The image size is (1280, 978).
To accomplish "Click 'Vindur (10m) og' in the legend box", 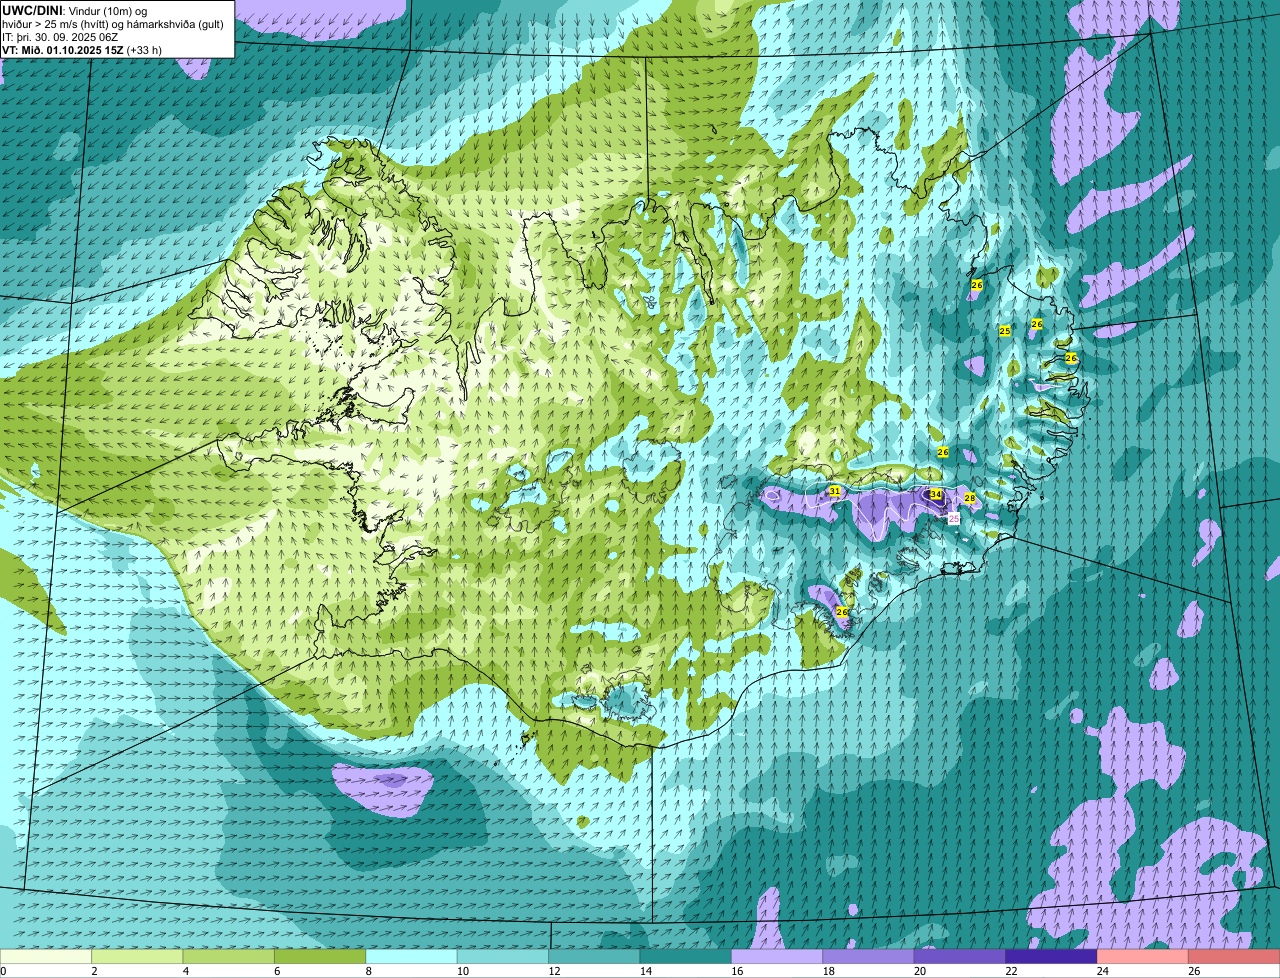I will [108, 11].
